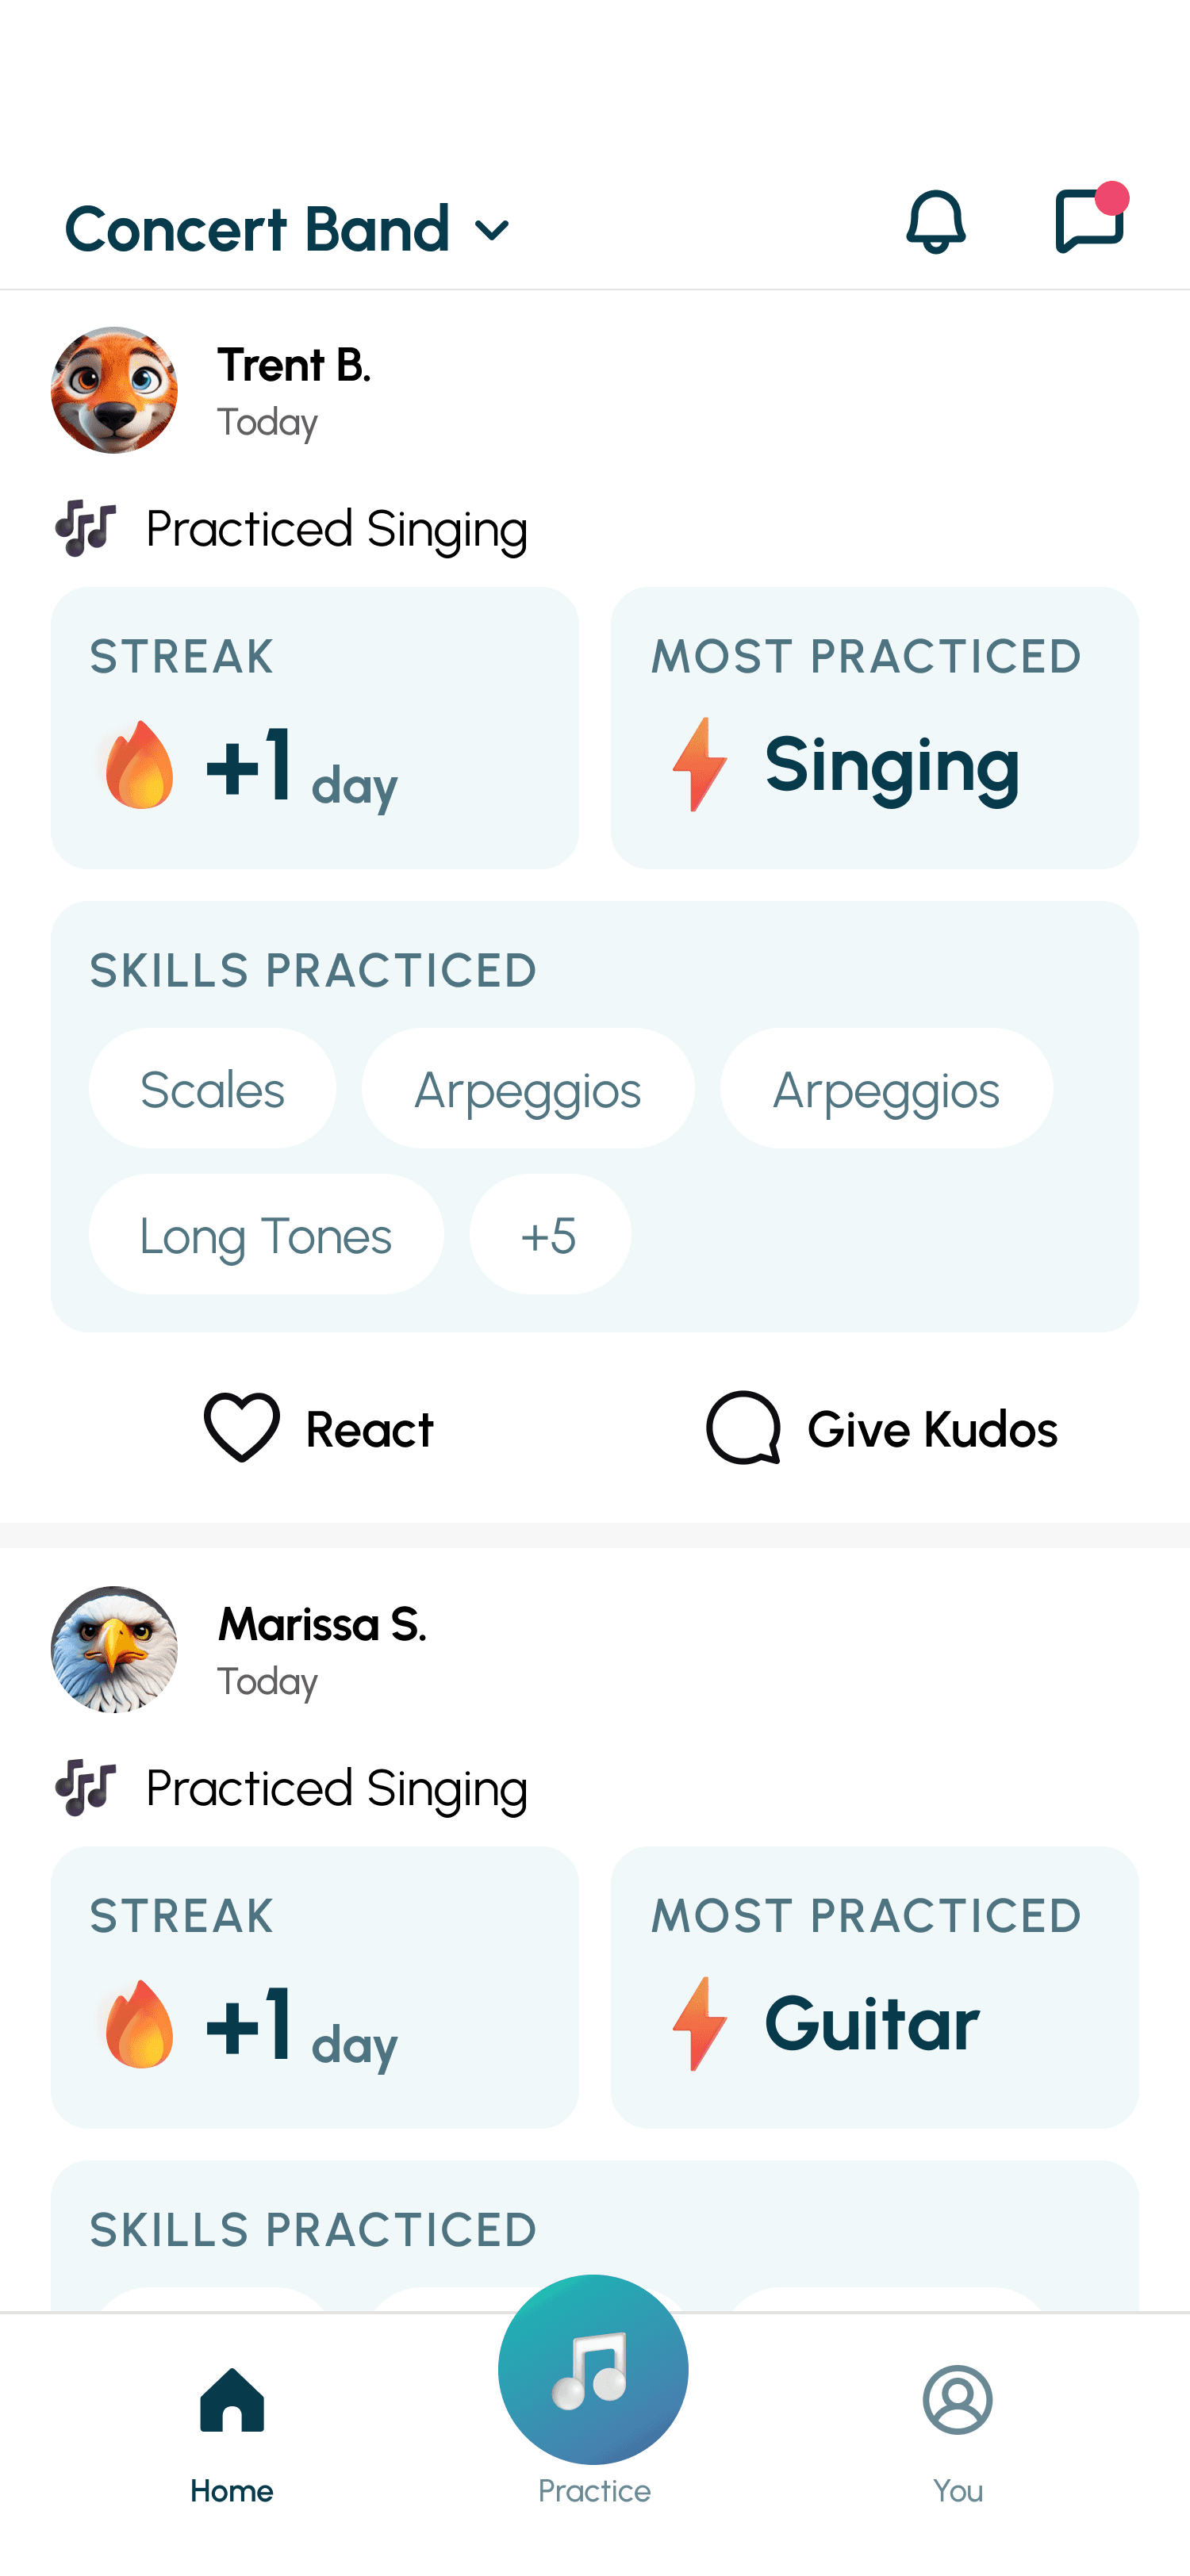Open Marissa S.'s eagle avatar
The width and height of the screenshot is (1190, 2576).
[114, 1649]
